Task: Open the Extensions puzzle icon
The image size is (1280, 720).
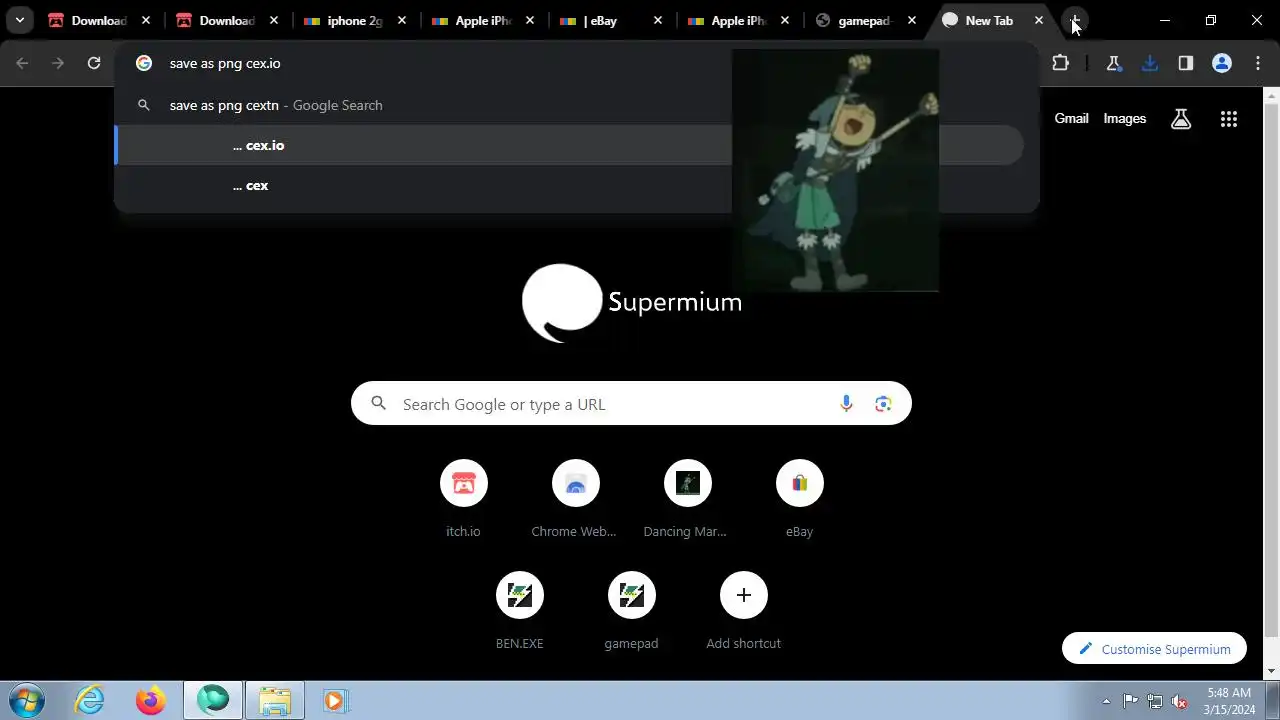Action: click(1060, 63)
